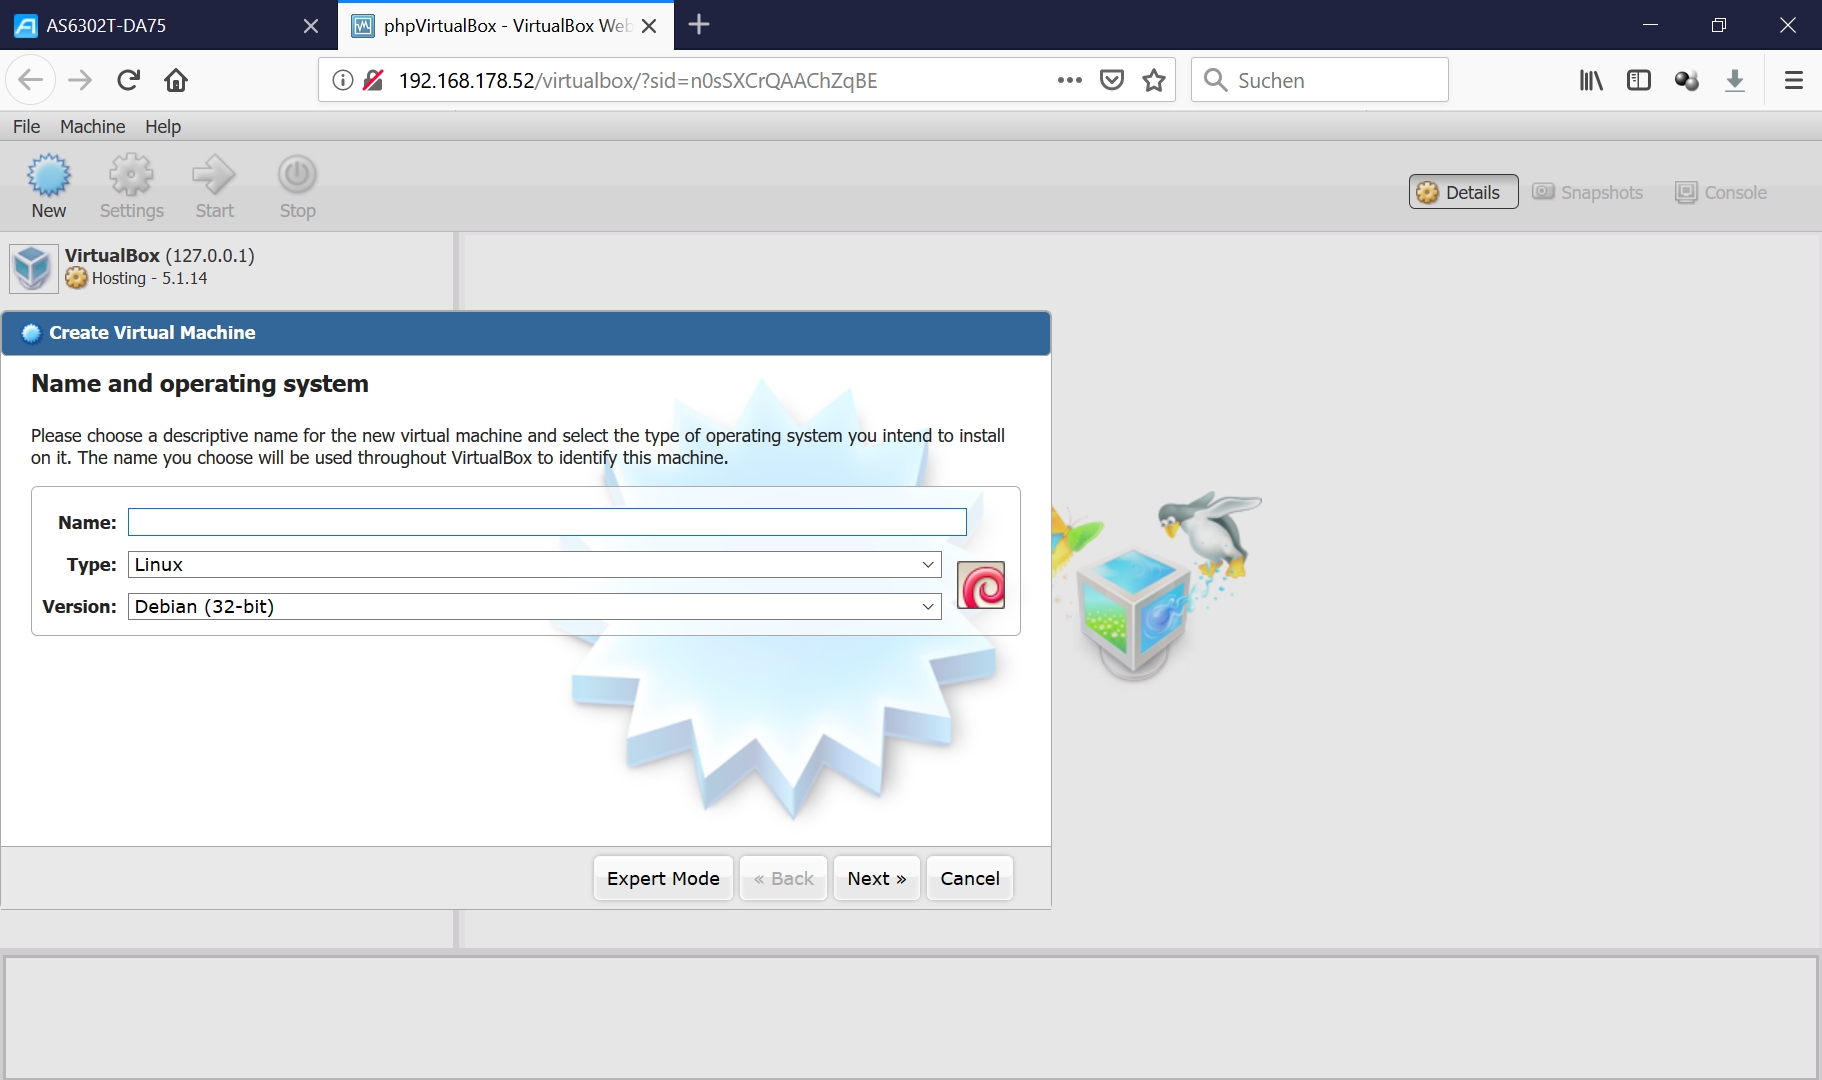The image size is (1822, 1080).
Task: Switch to the AS6302T-DA75 browser tab
Action: (x=168, y=26)
